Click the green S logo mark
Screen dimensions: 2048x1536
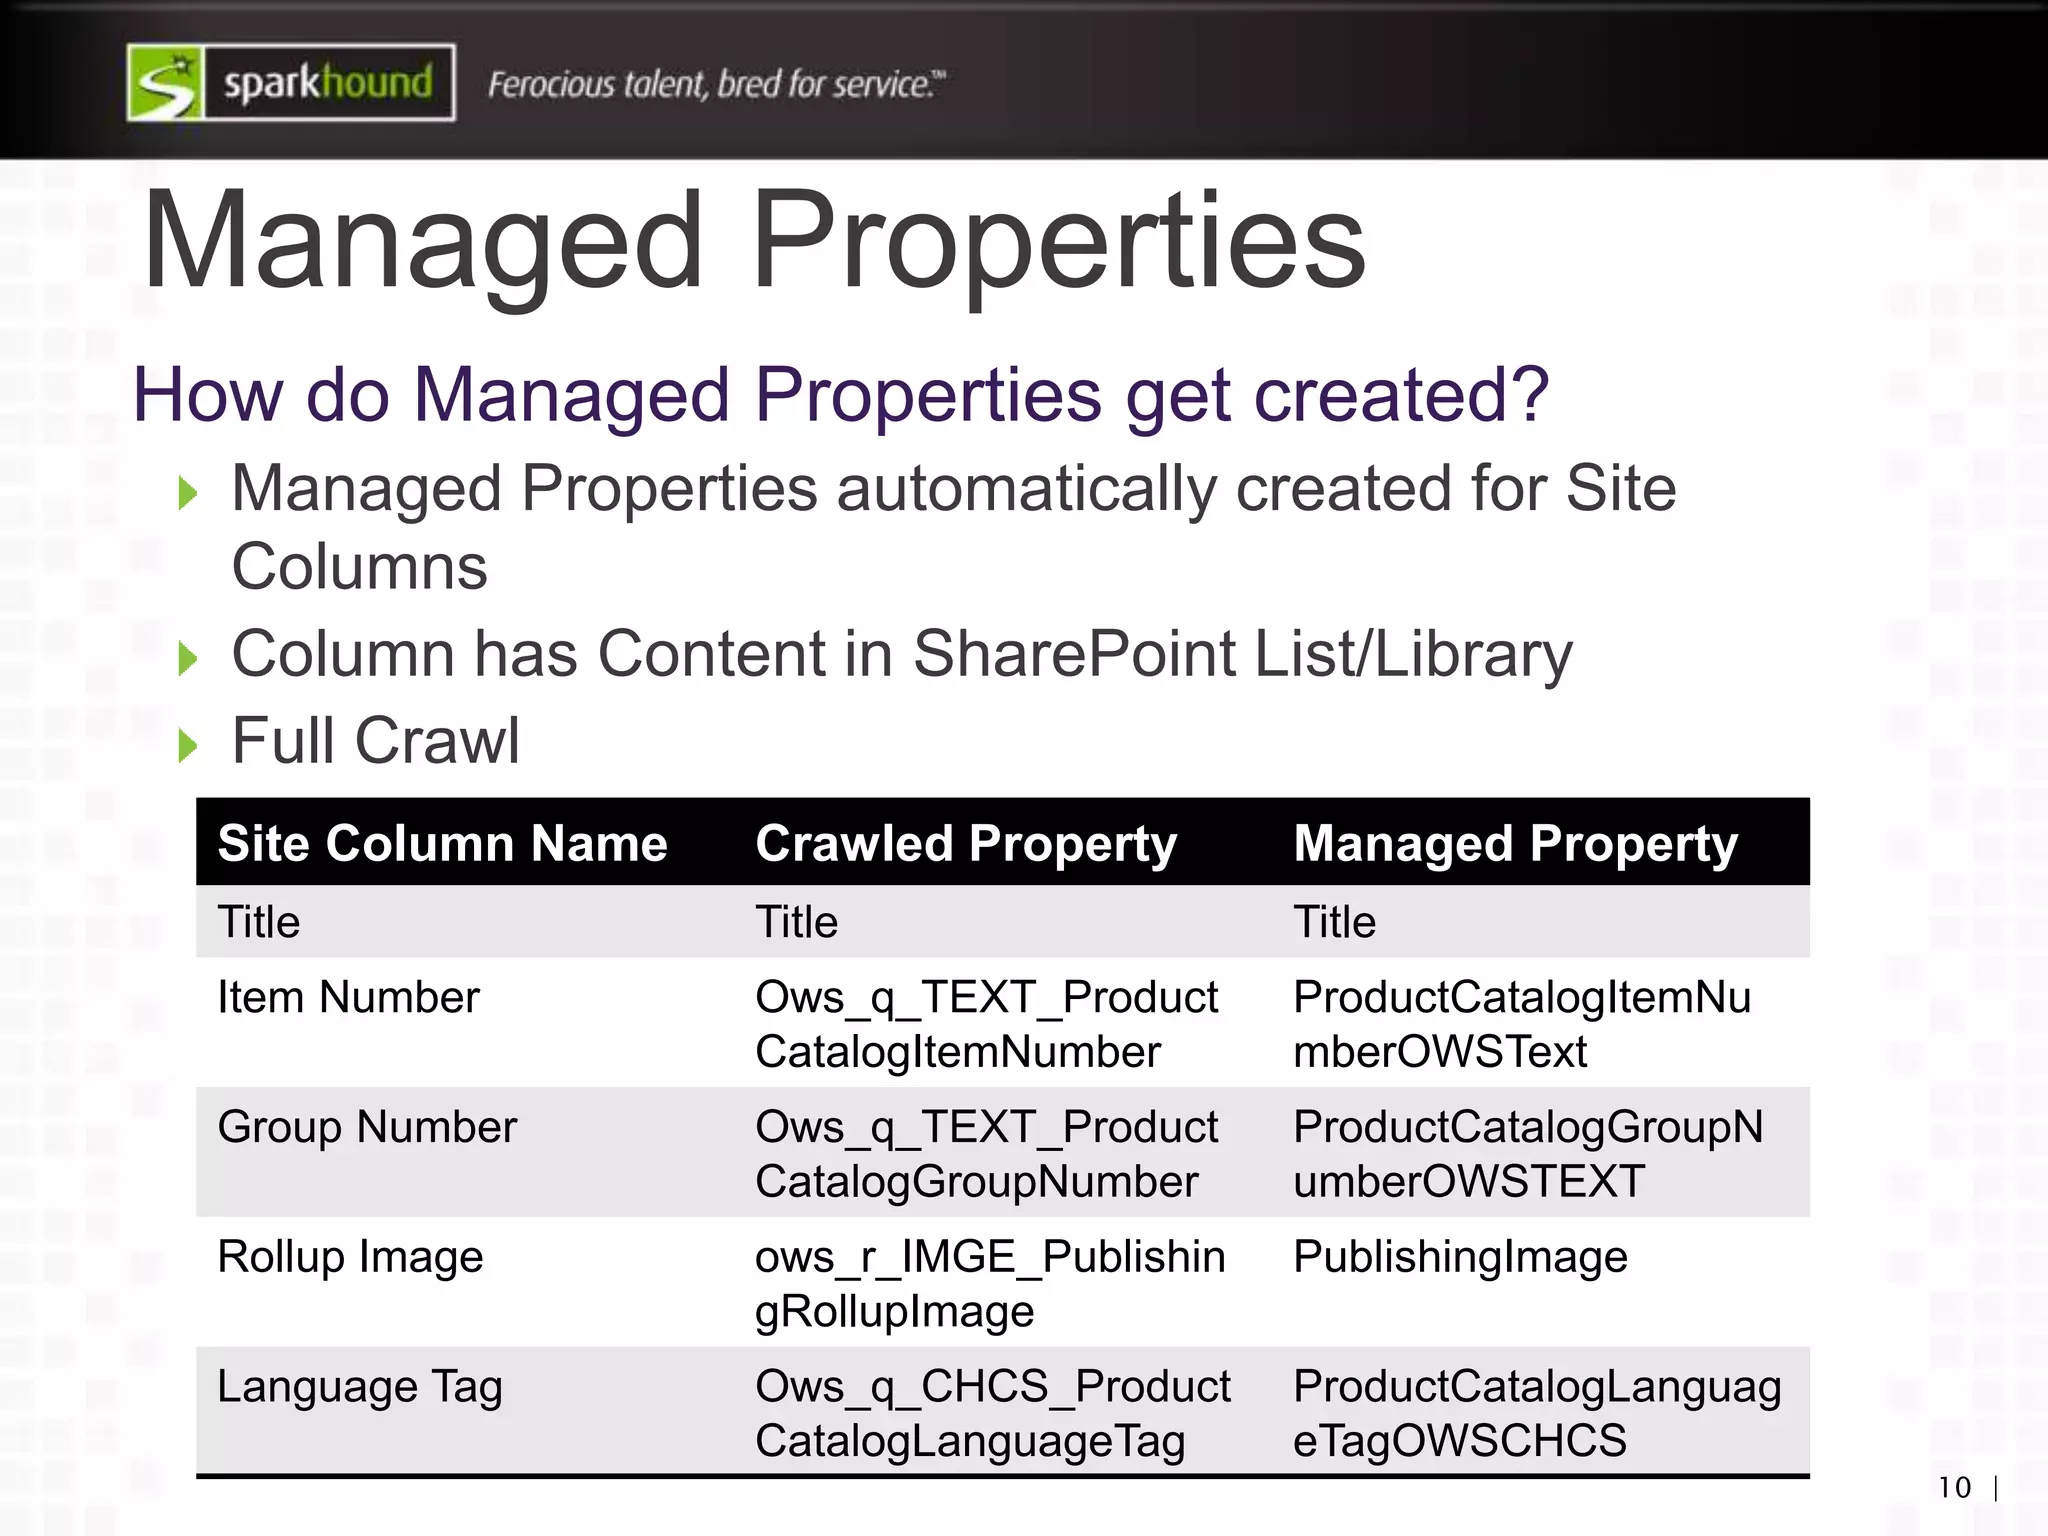166,83
